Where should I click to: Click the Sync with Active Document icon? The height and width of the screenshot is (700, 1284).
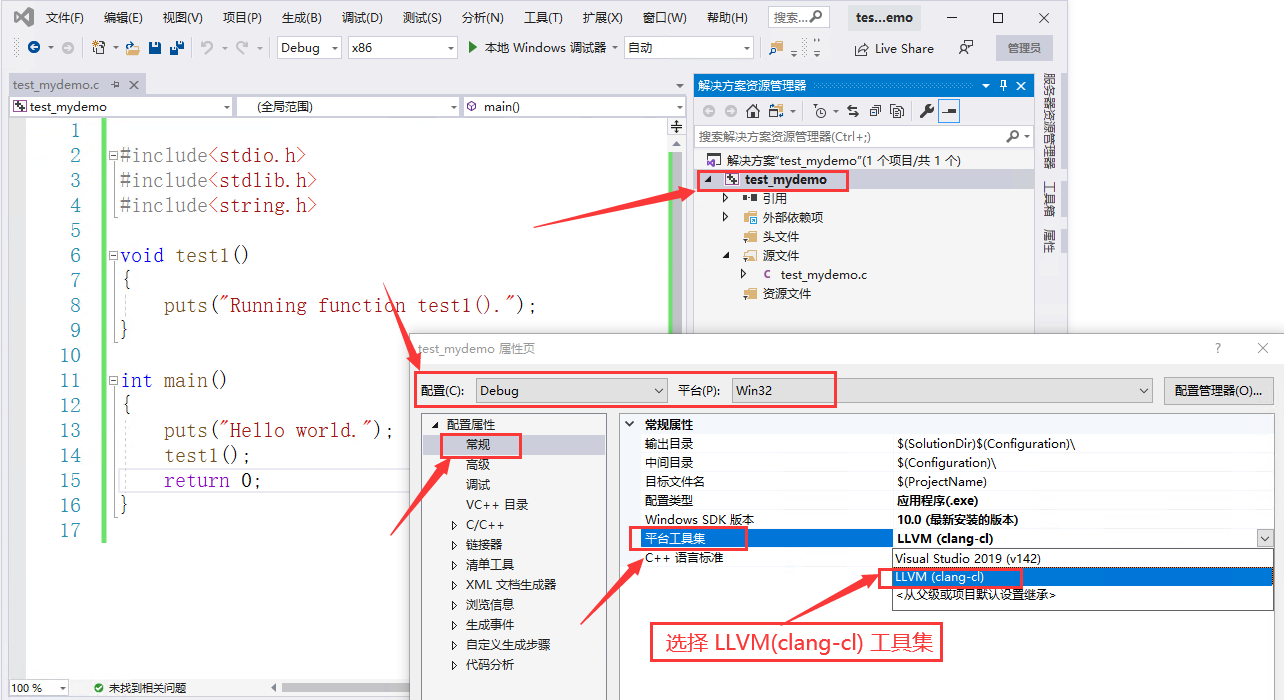[853, 111]
